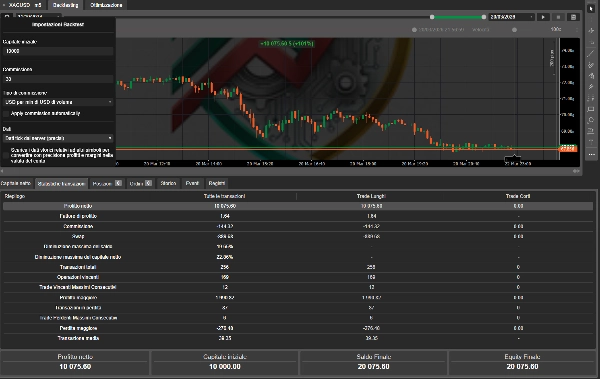Select the text tool in right toolbar
Image resolution: width=600 pixels, height=379 pixels.
pos(591,142)
